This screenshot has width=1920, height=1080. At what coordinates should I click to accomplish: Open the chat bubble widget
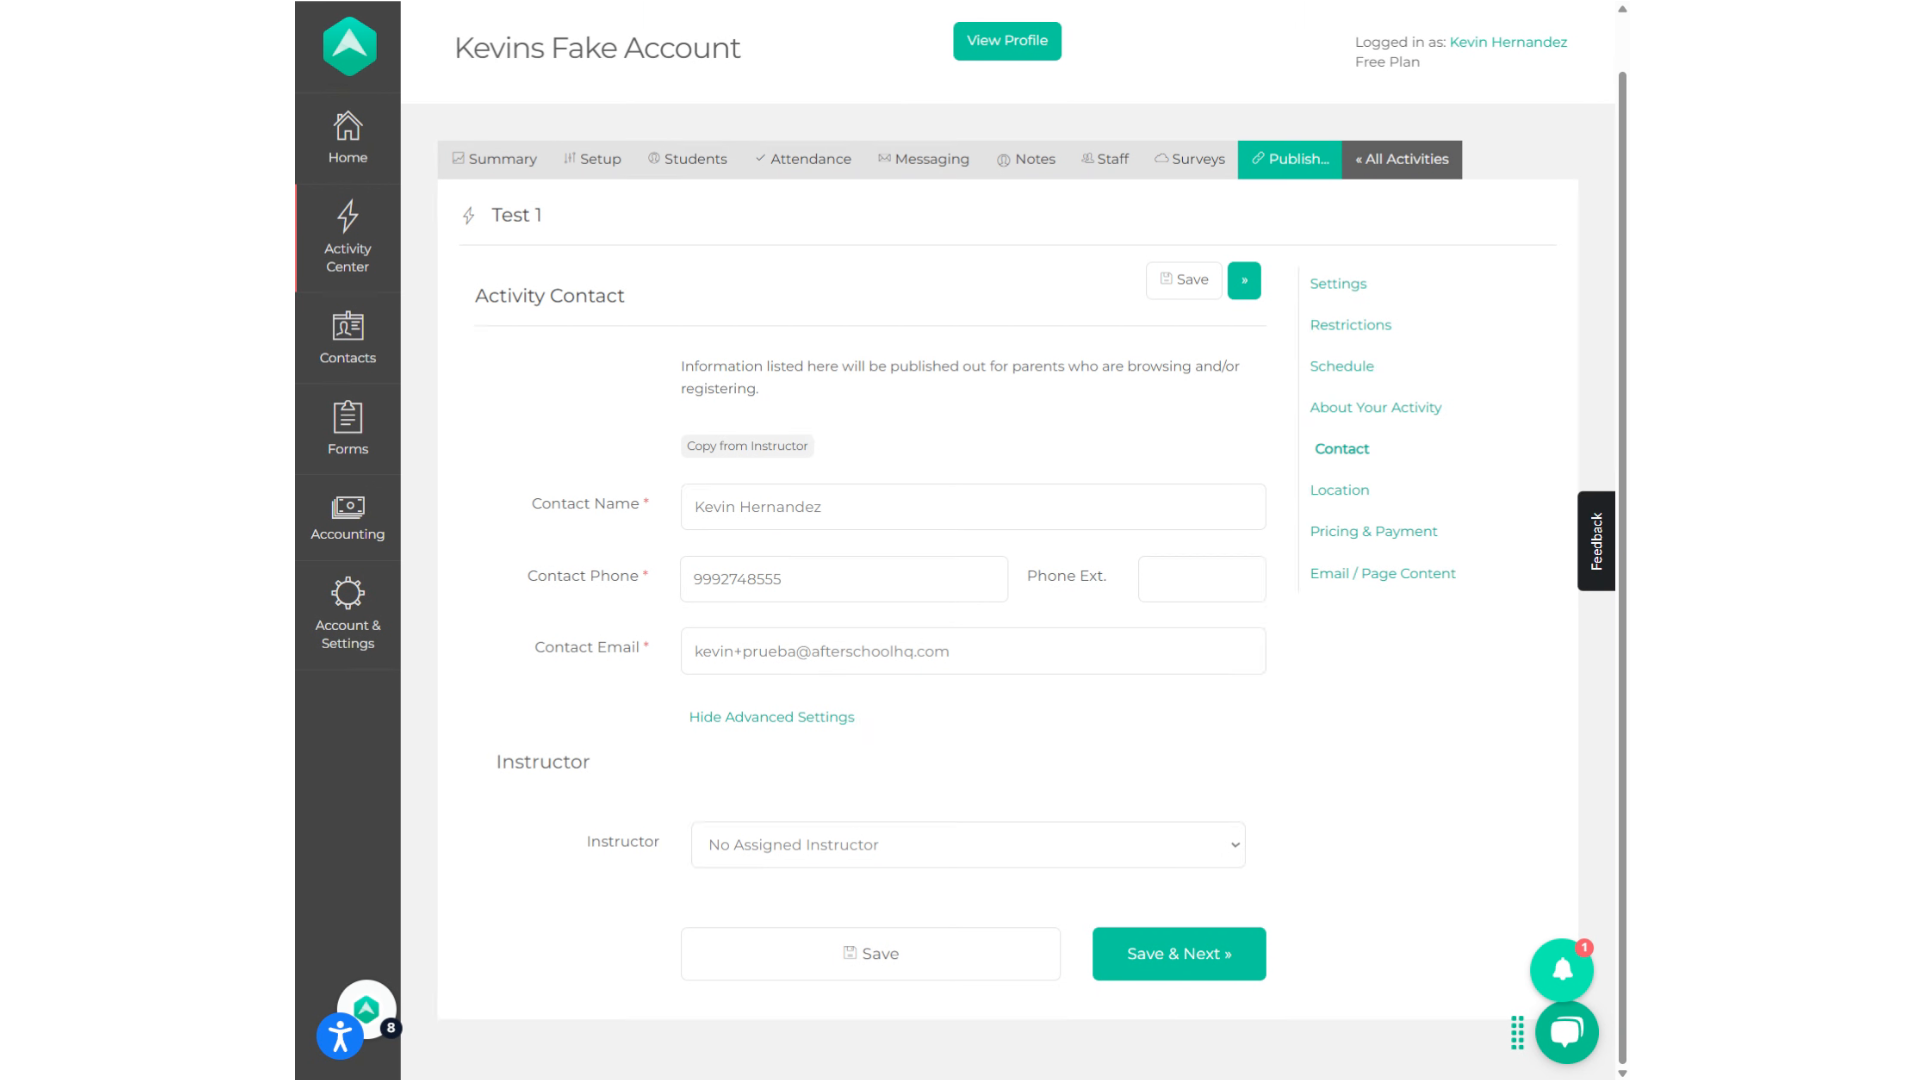[1567, 1032]
